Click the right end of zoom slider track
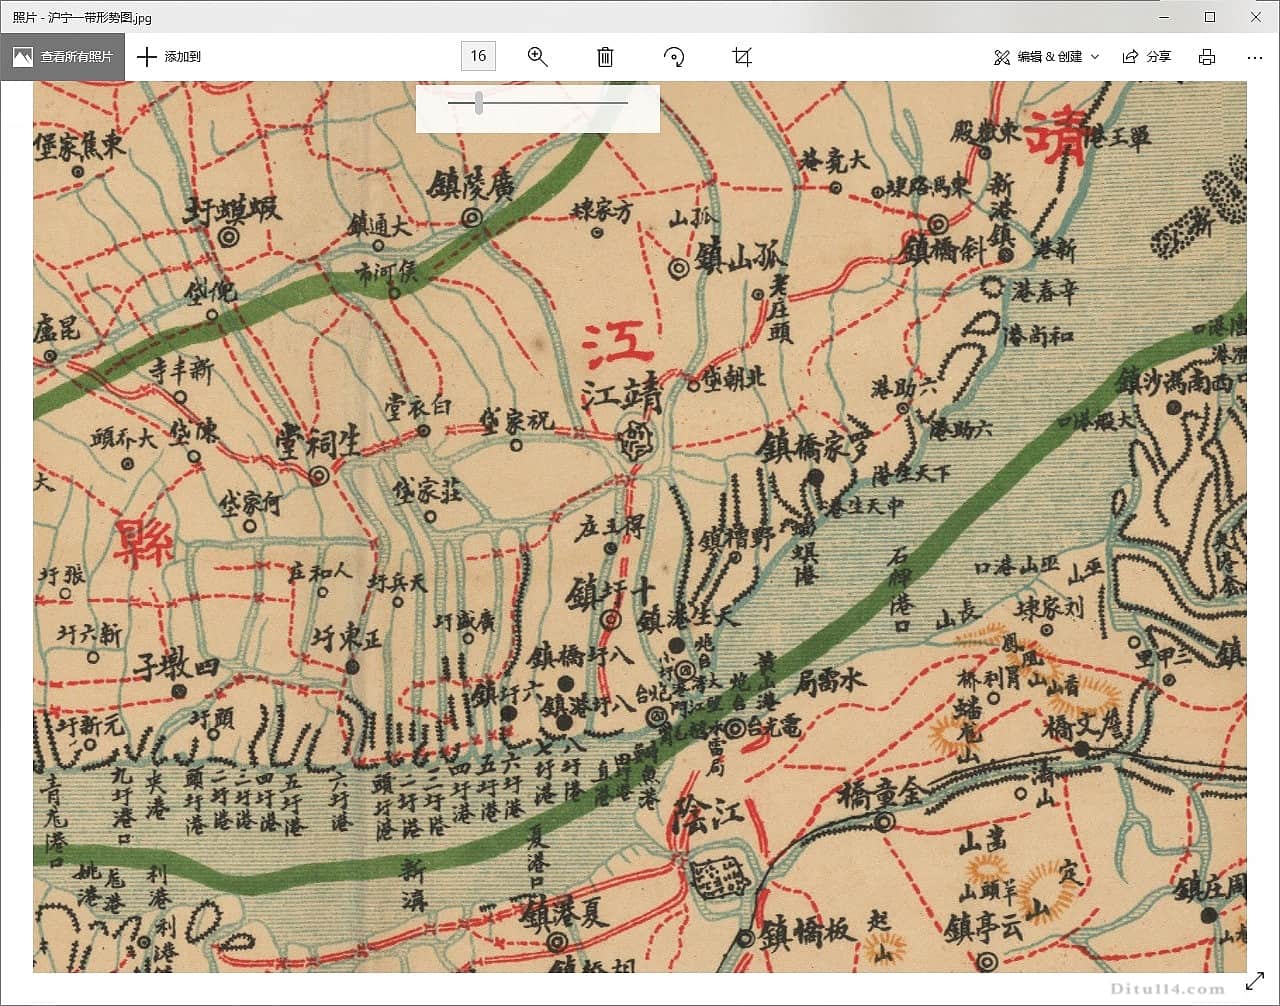Screen dimensions: 1280x1006 tap(625, 102)
